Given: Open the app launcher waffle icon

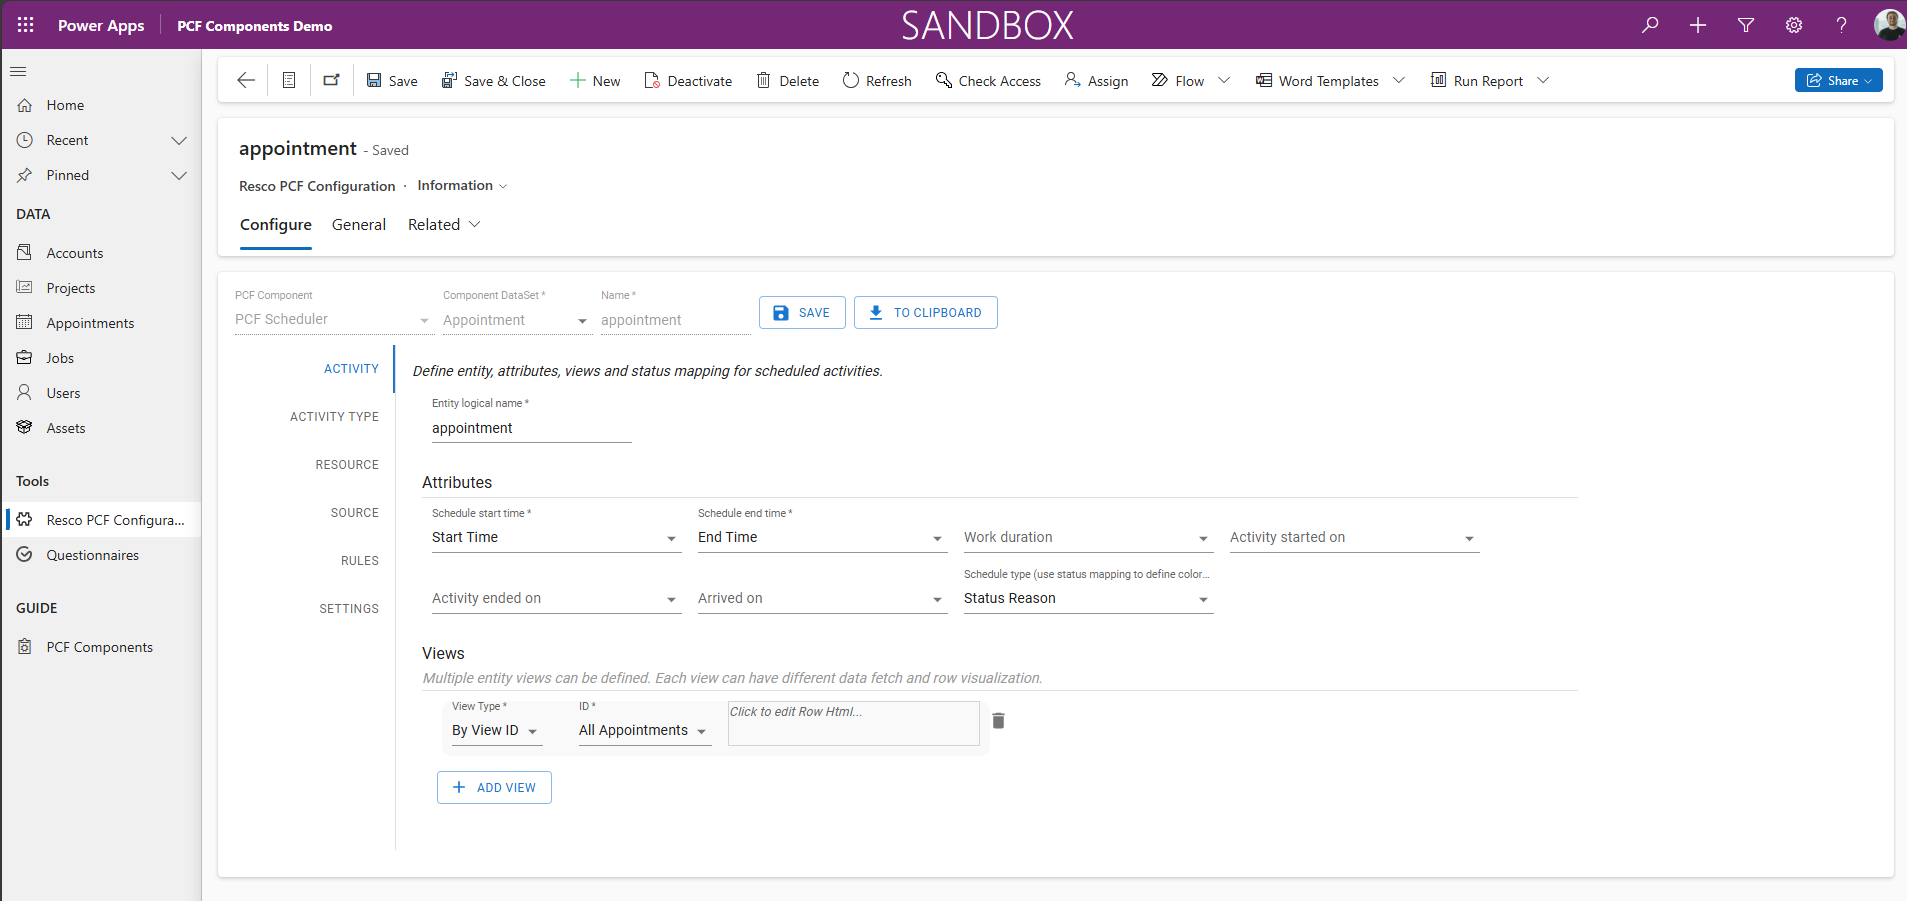Looking at the screenshot, I should 26,25.
